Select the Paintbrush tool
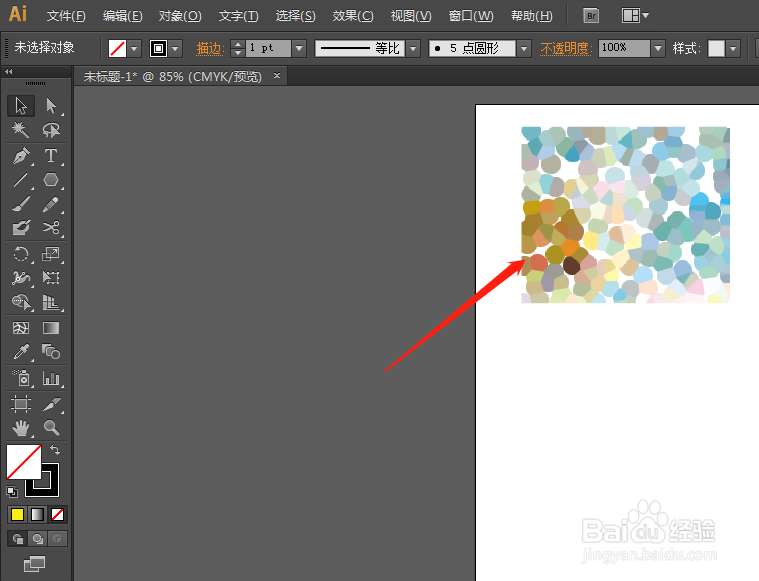The image size is (759, 581). pos(21,204)
